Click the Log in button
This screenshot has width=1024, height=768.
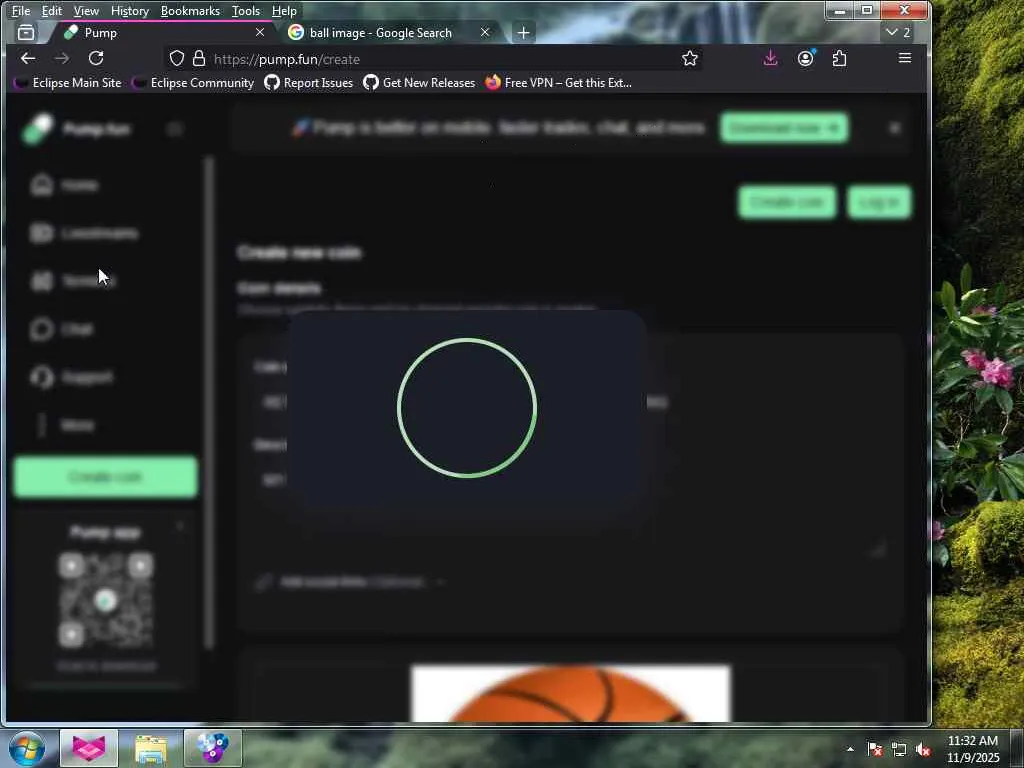click(x=879, y=202)
